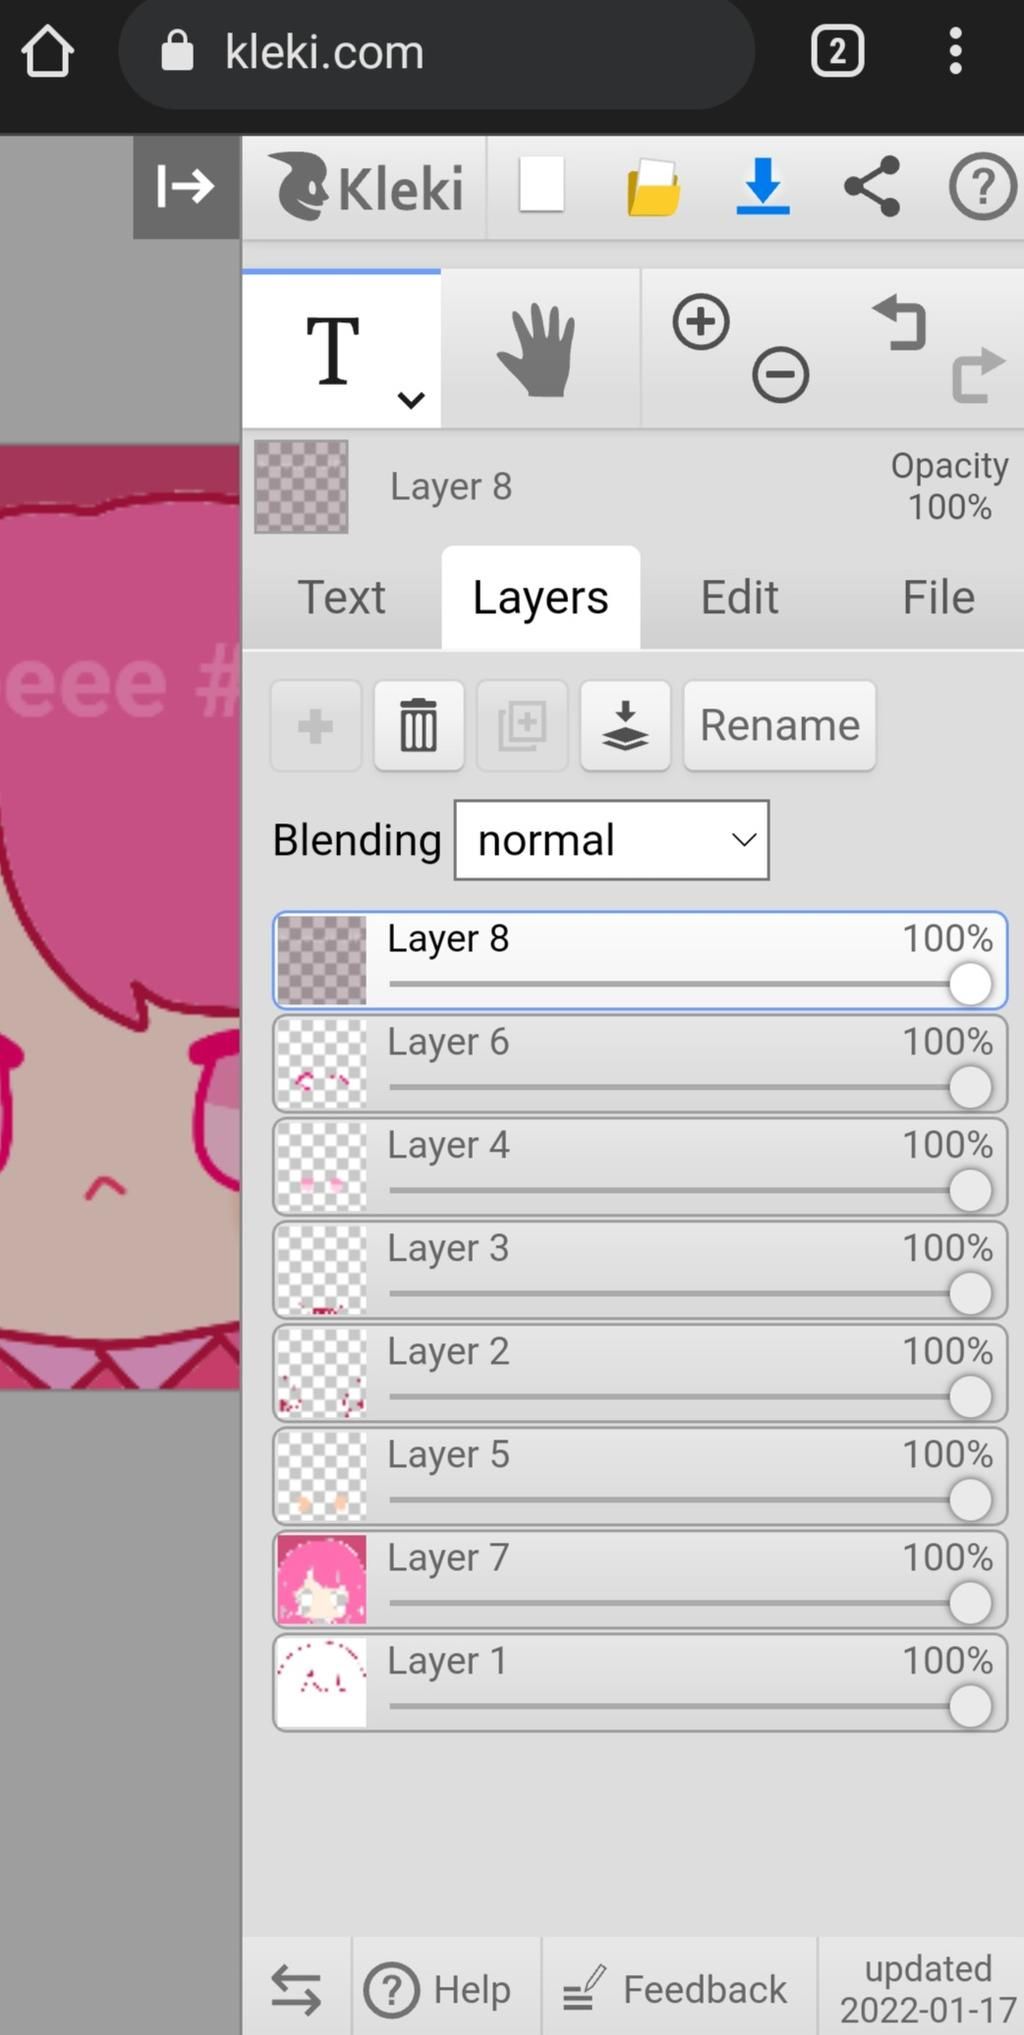Click the Layer 6 opacity slider handle
1024x2035 pixels.
coord(970,1087)
